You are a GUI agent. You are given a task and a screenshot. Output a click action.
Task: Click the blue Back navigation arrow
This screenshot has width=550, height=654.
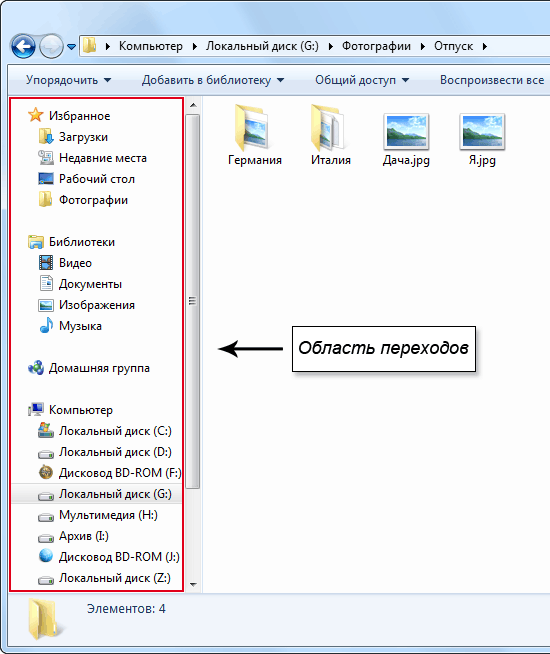click(x=23, y=46)
